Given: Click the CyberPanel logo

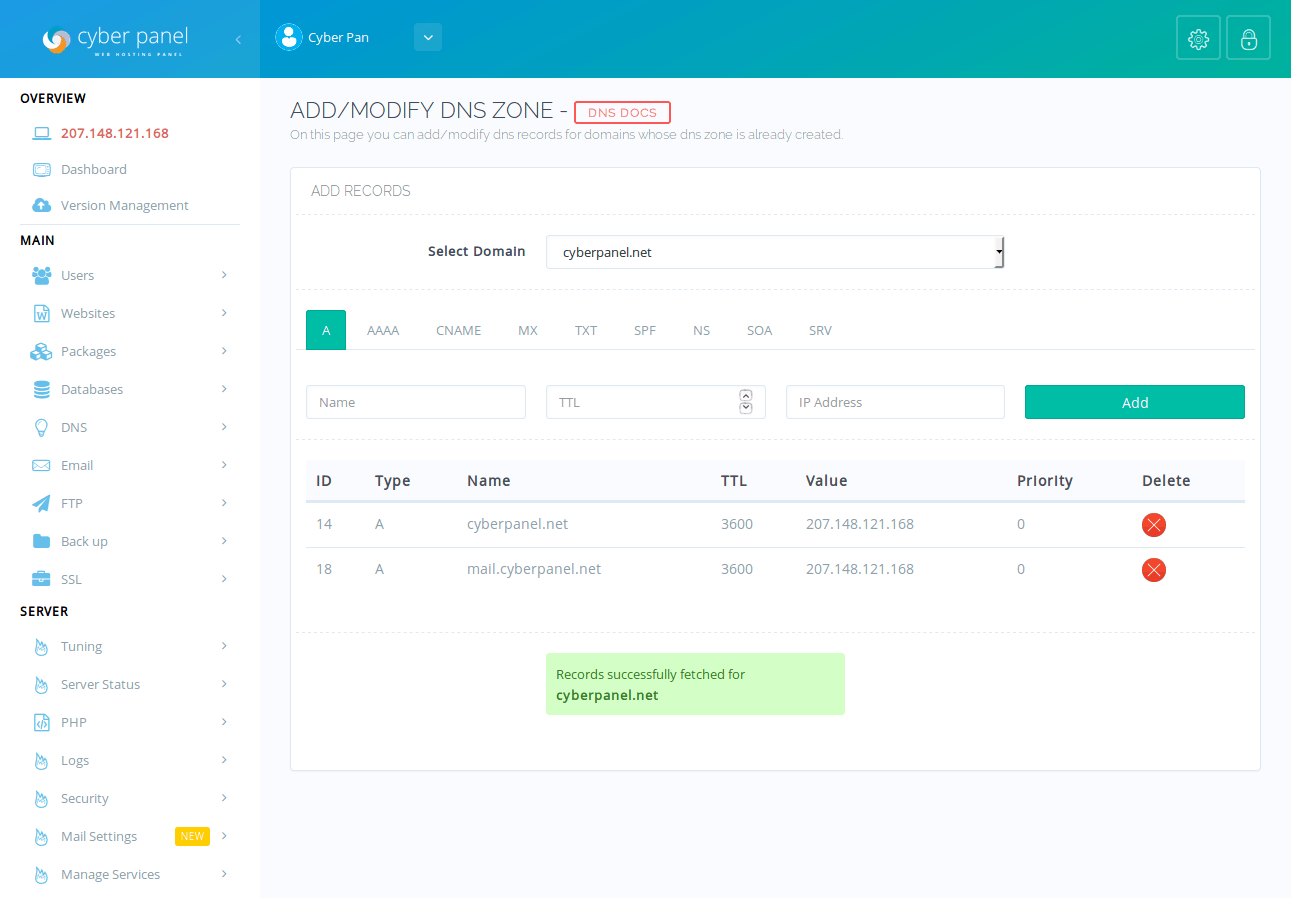Looking at the screenshot, I should point(115,39).
